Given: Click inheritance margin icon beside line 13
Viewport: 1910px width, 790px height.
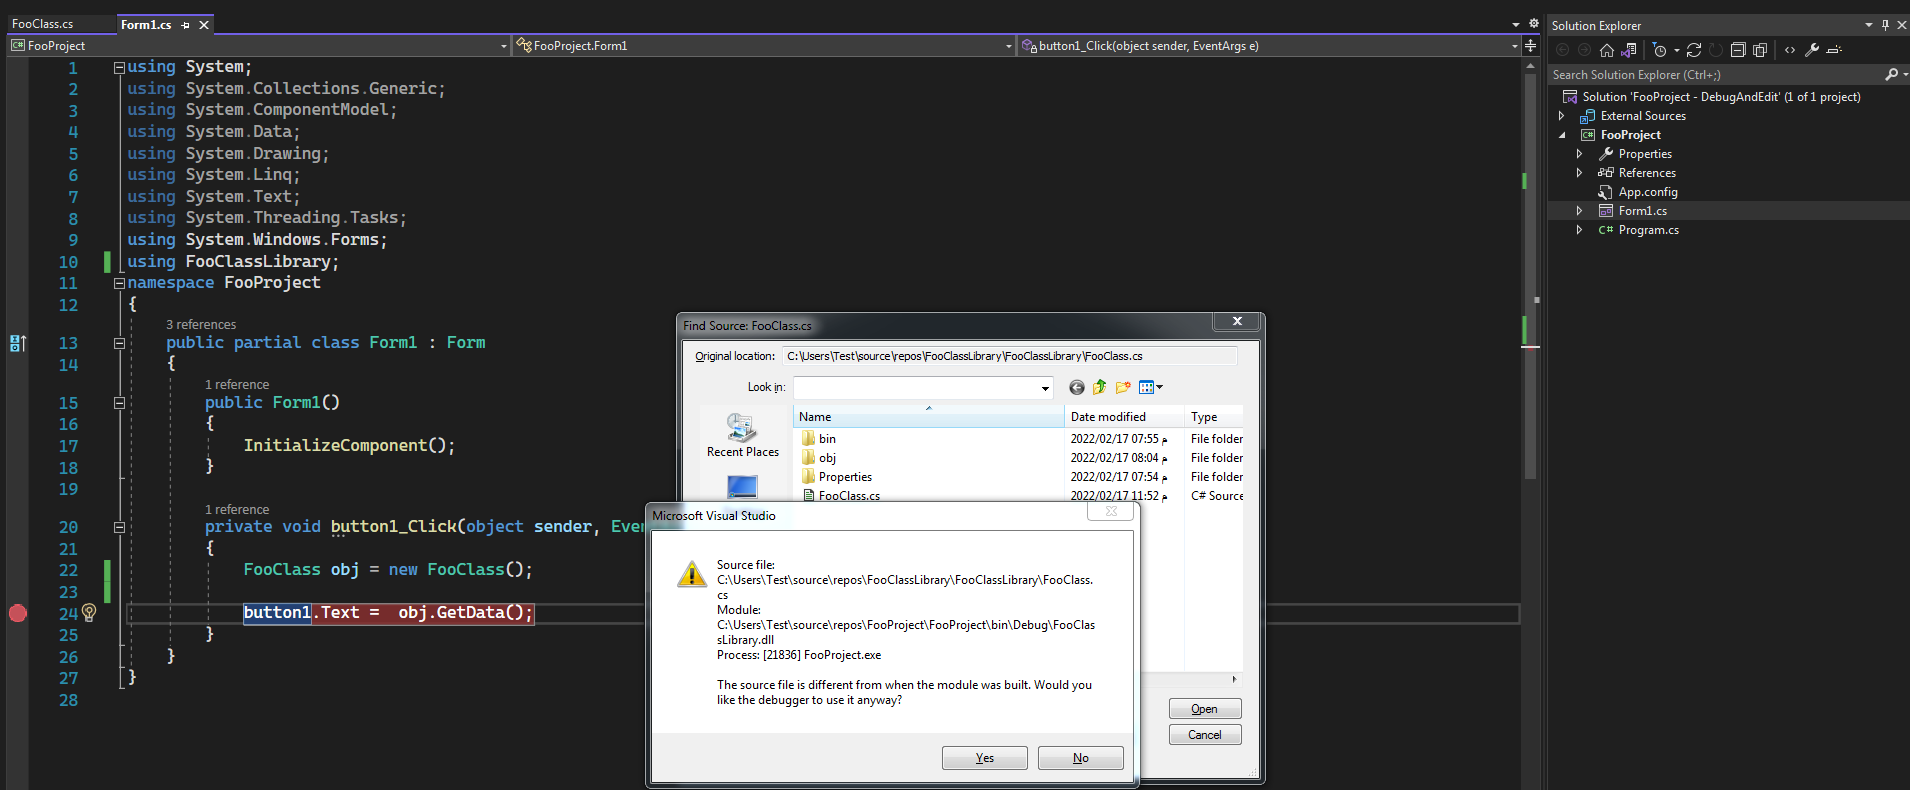Looking at the screenshot, I should [18, 343].
